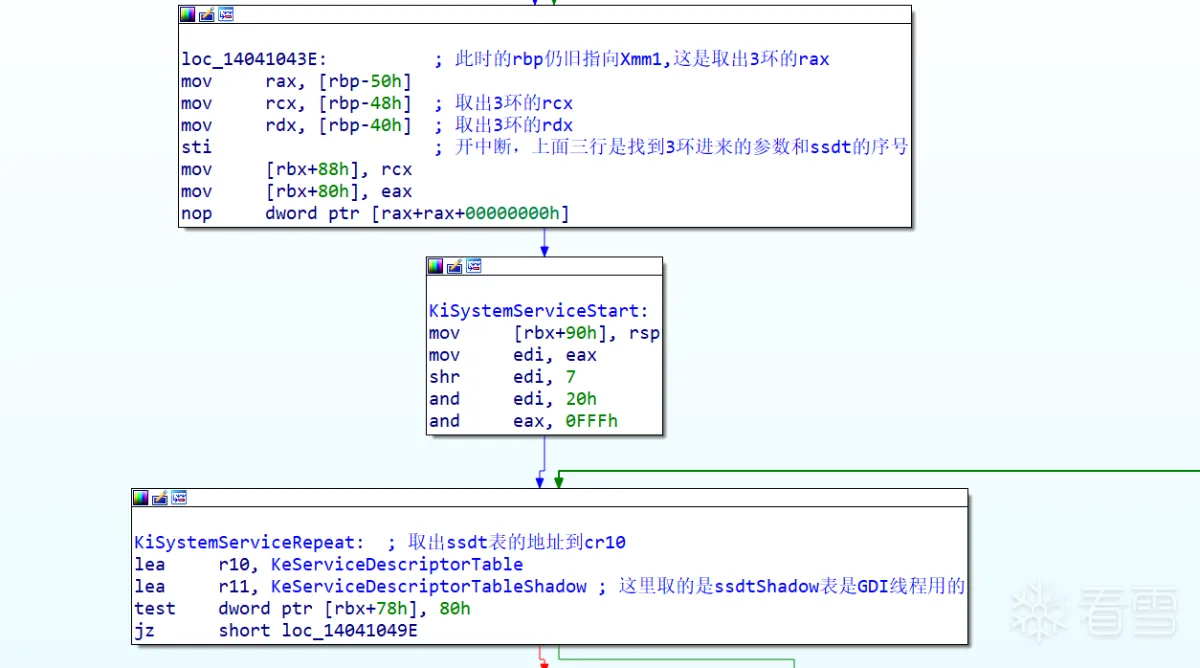This screenshot has height=668, width=1200.
Task: Open the color picker icon on the KiSystemServiceRepeat block
Action: (x=141, y=497)
